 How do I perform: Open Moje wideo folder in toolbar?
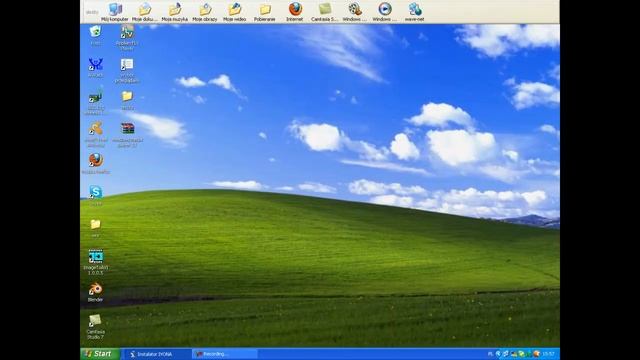[235, 12]
